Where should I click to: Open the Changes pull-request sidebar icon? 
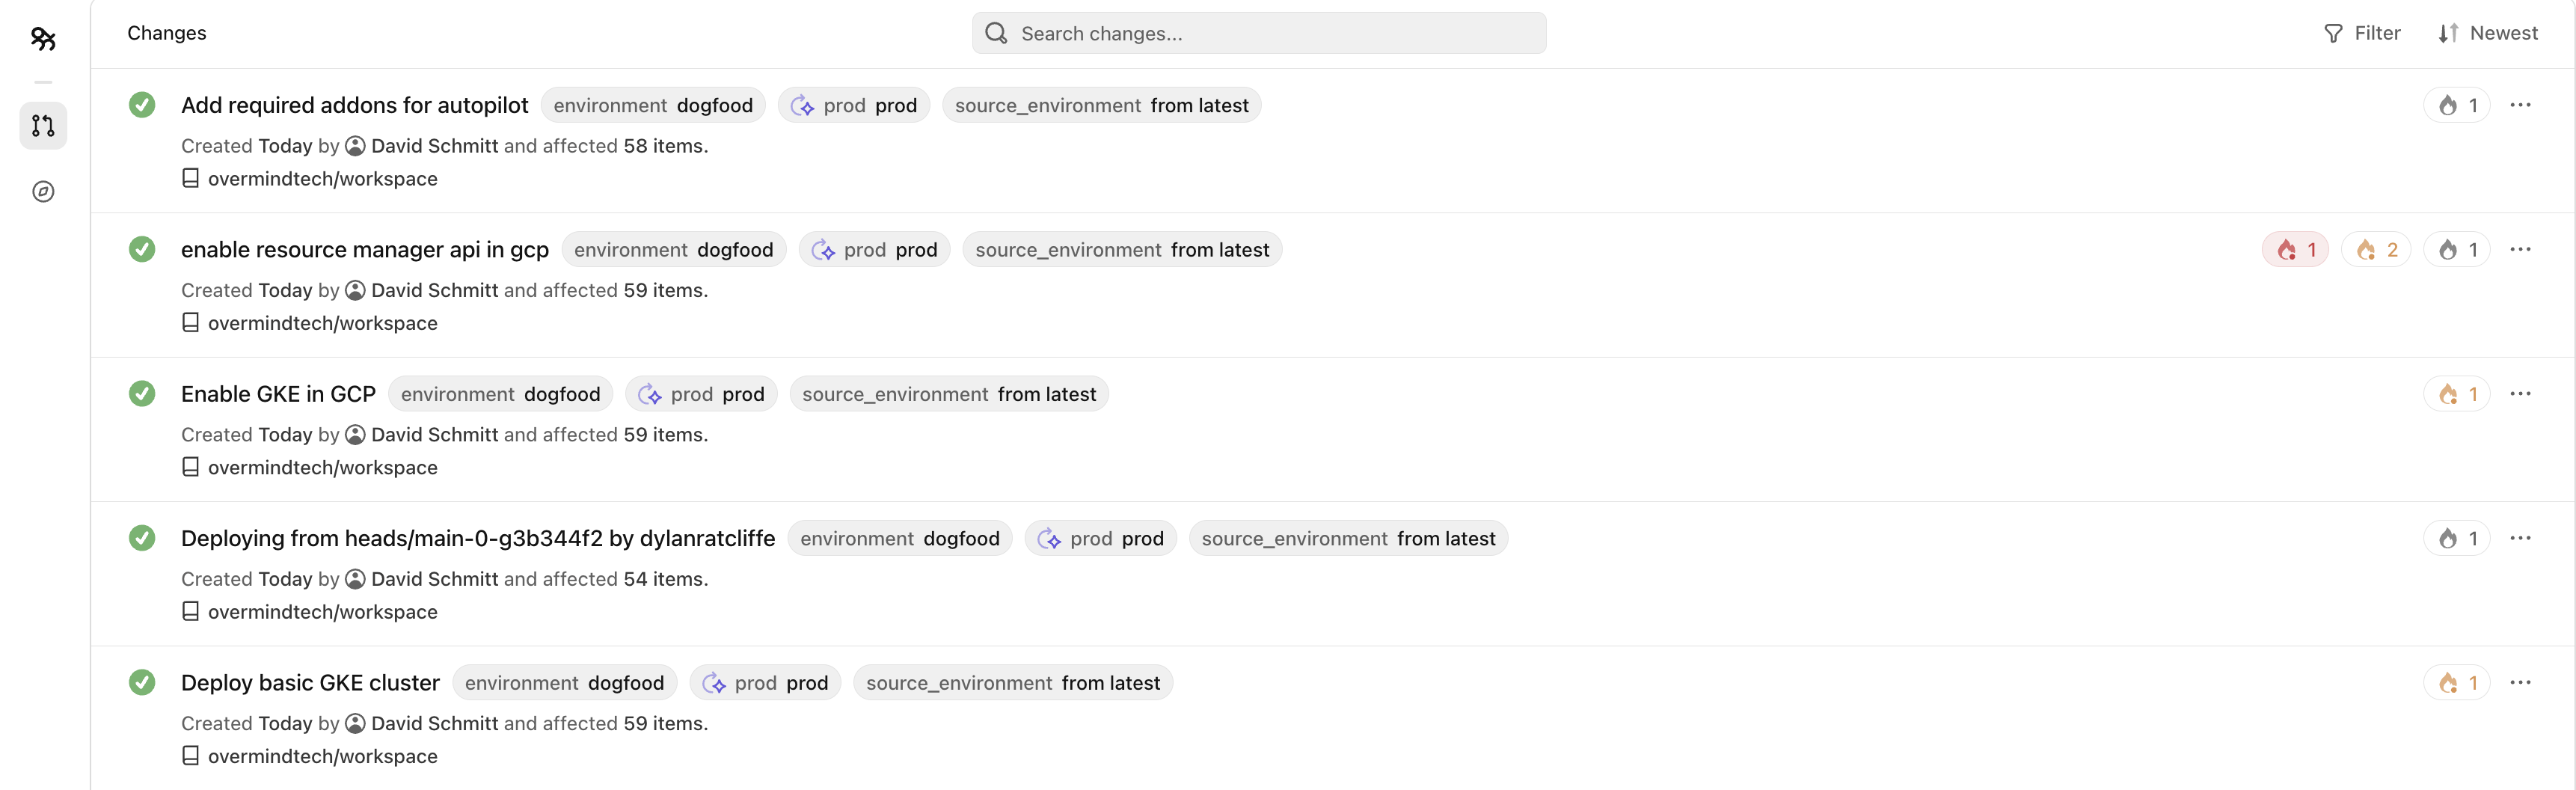43,126
